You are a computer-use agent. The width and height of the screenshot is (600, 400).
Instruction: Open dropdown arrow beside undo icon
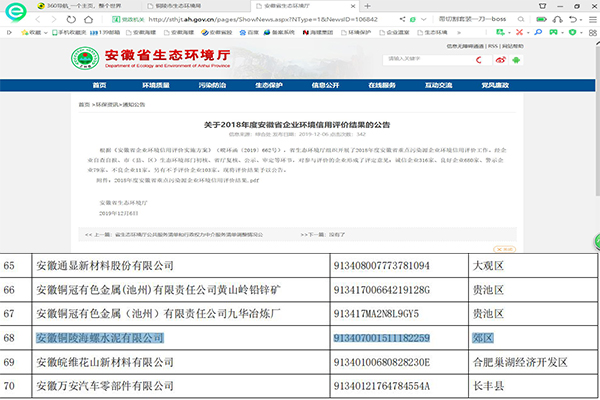581,20
